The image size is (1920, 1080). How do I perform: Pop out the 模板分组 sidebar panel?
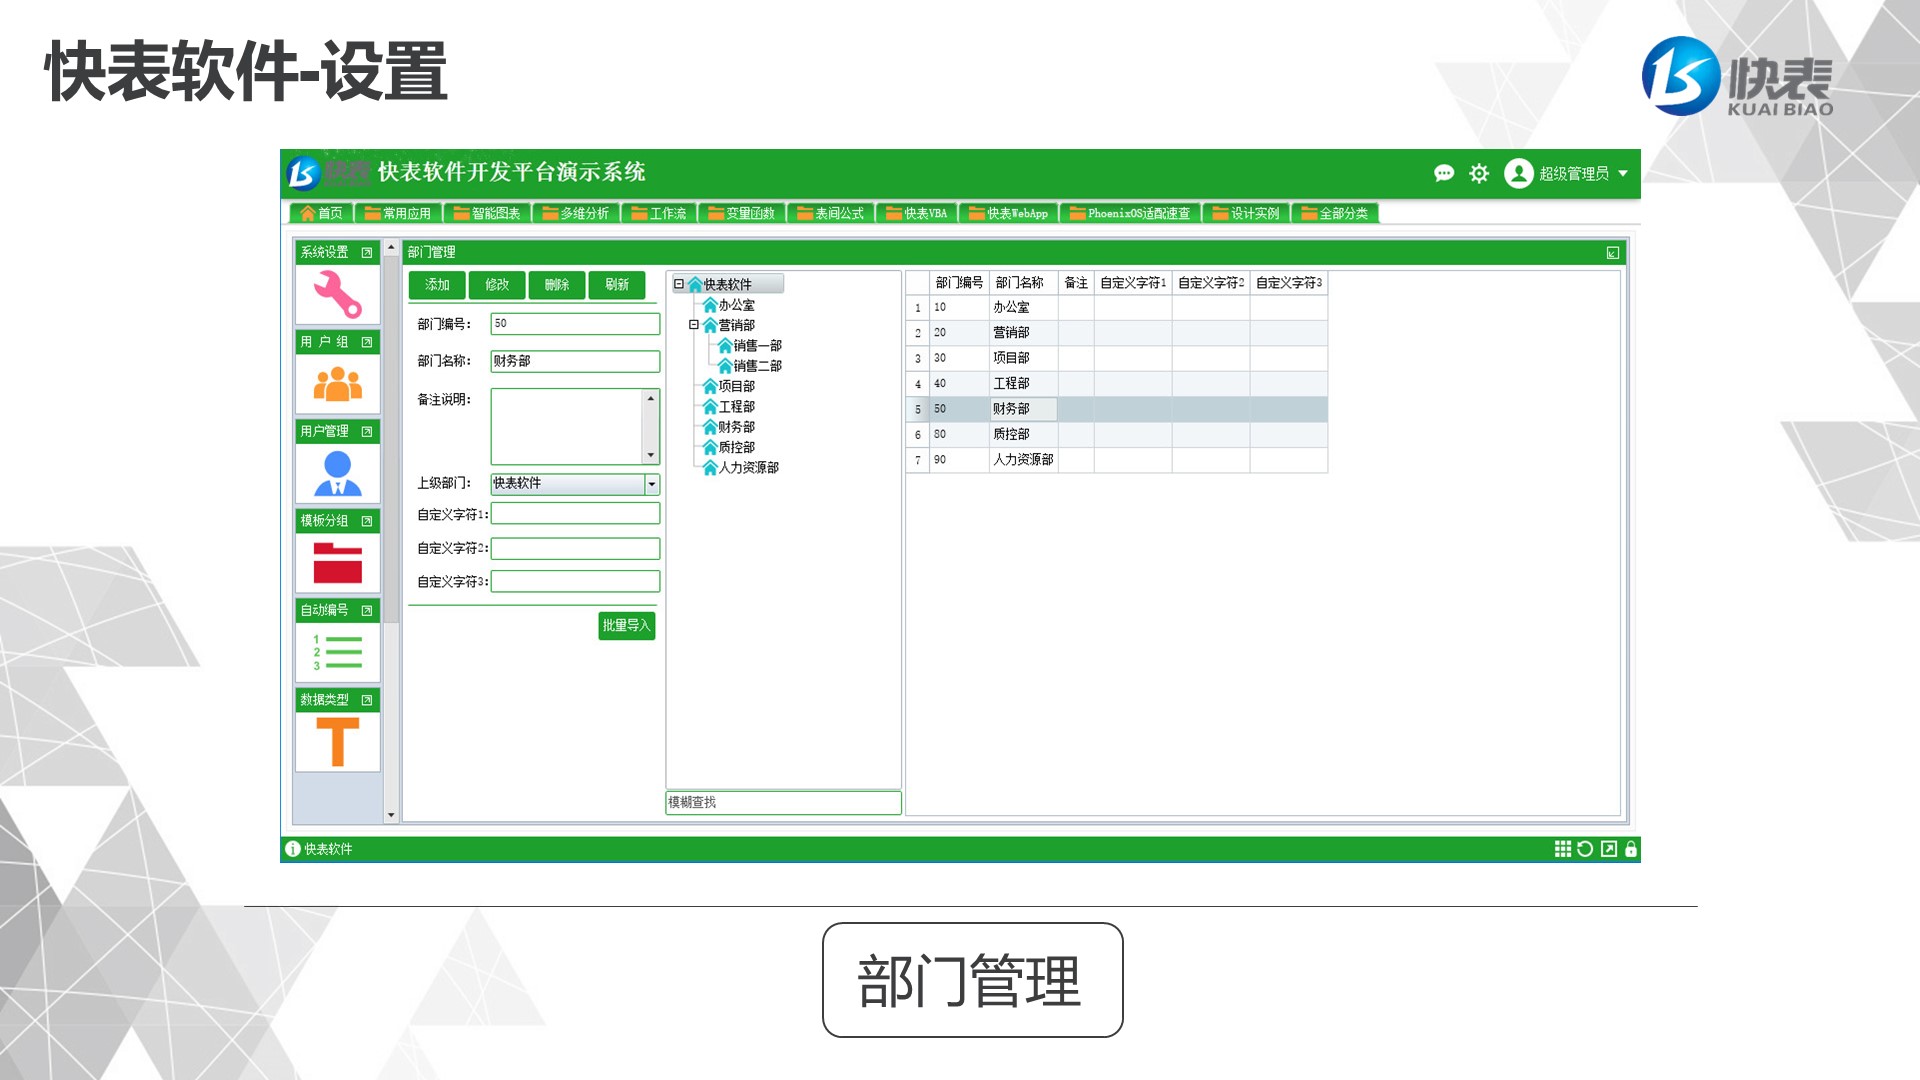click(367, 521)
